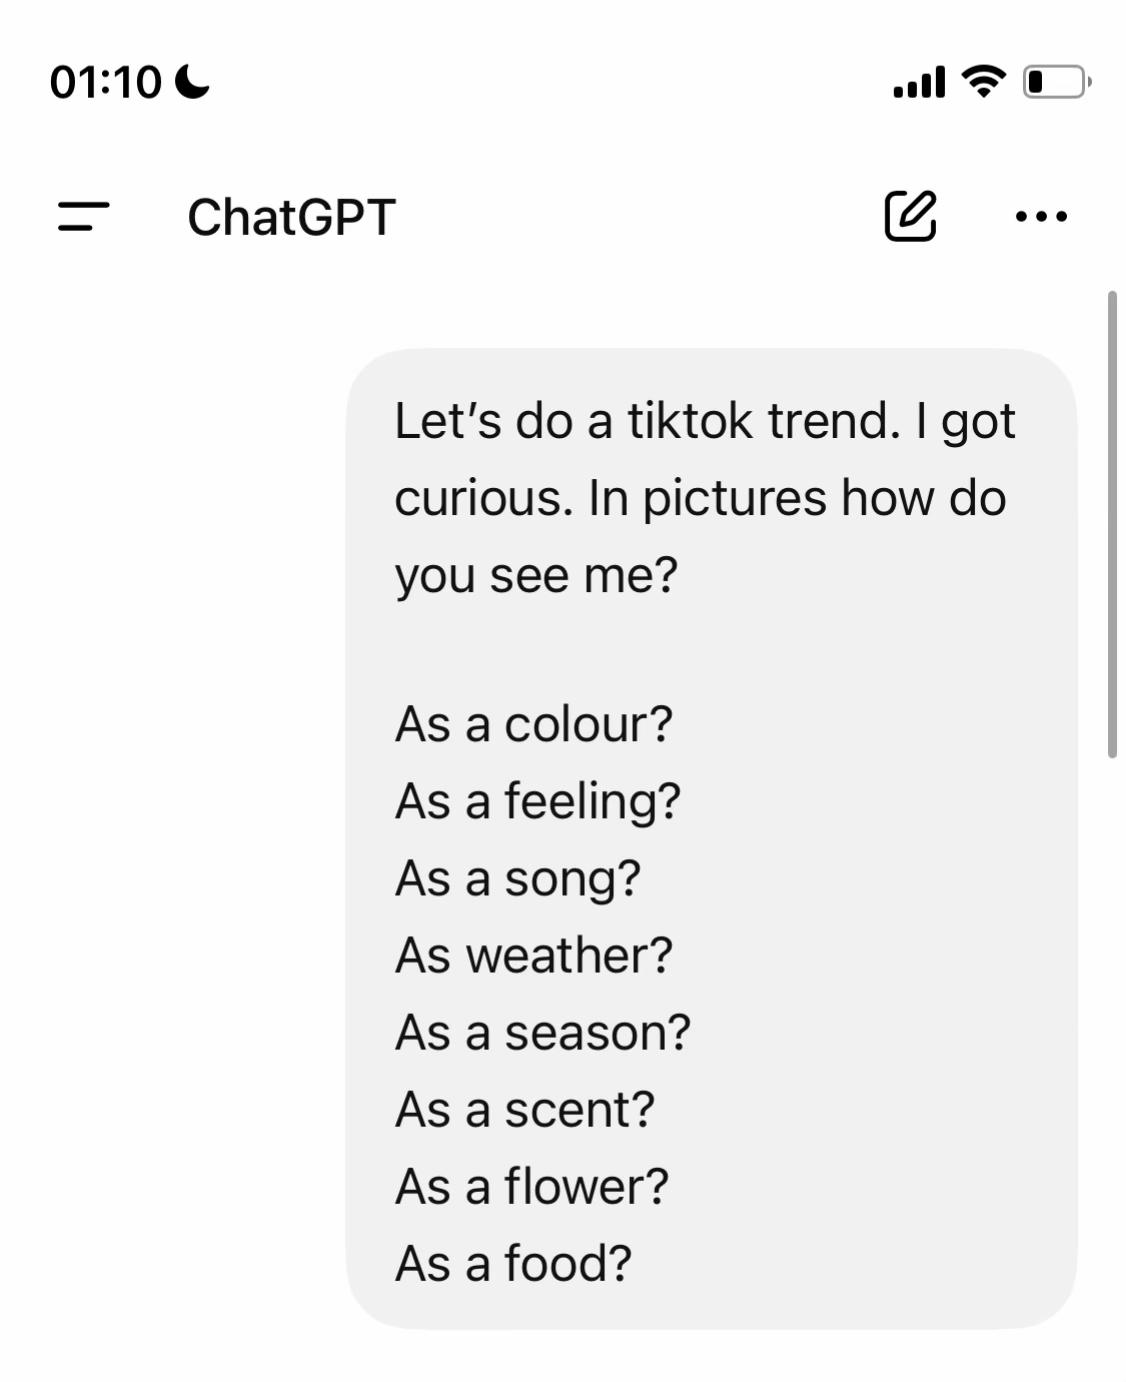Tap the battery indicator icon
The width and height of the screenshot is (1126, 1382).
pos(1056,81)
